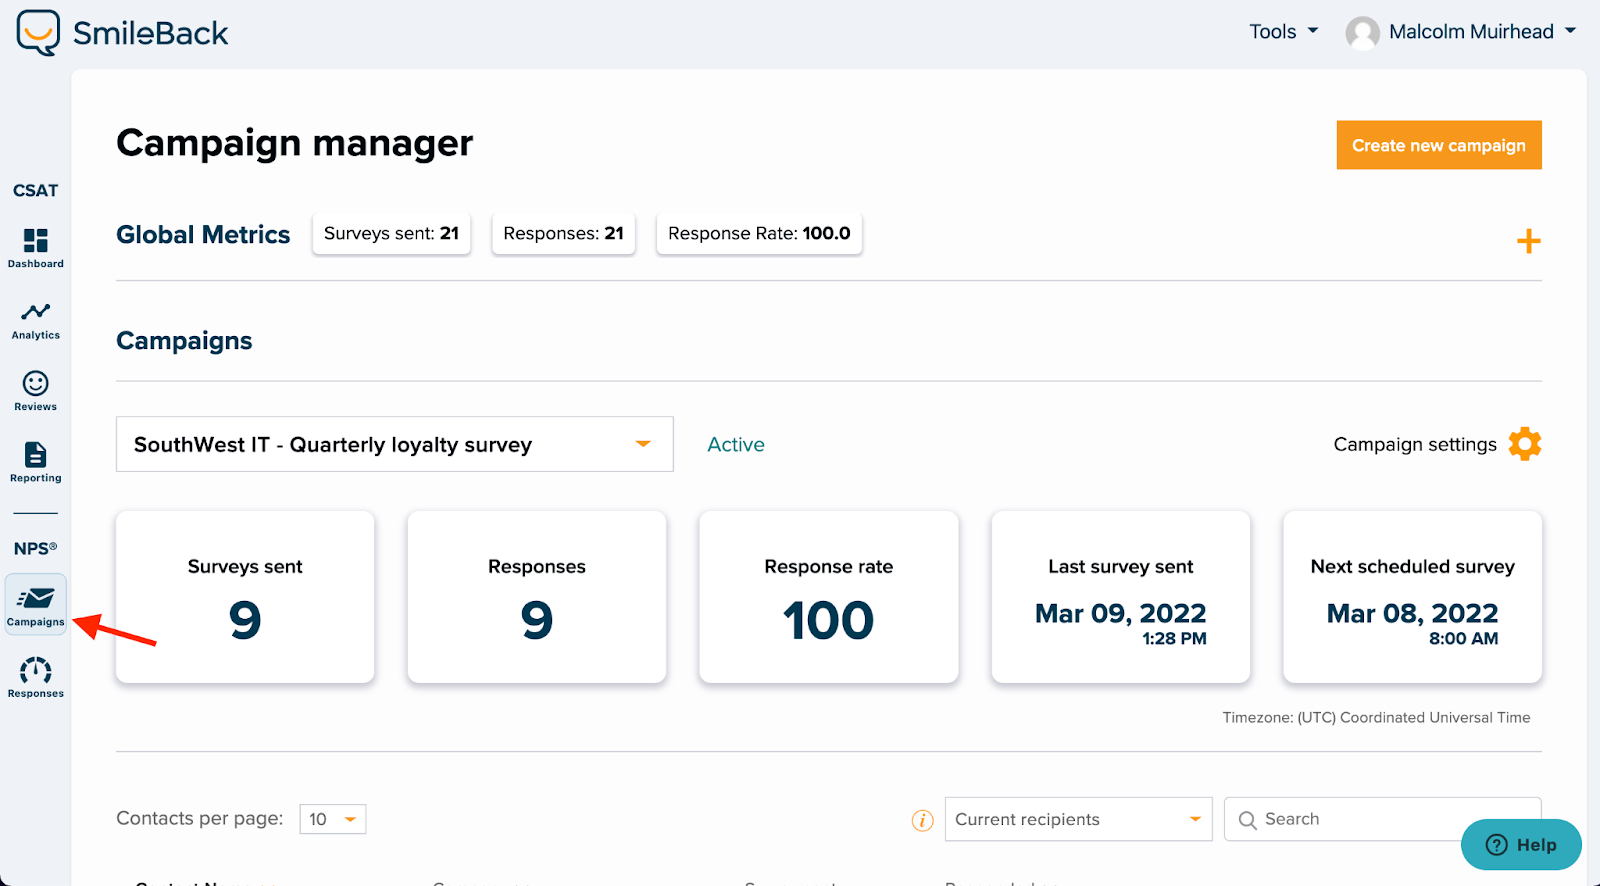Image resolution: width=1600 pixels, height=886 pixels.
Task: Expand Global Metrics with plus icon
Action: (1528, 241)
